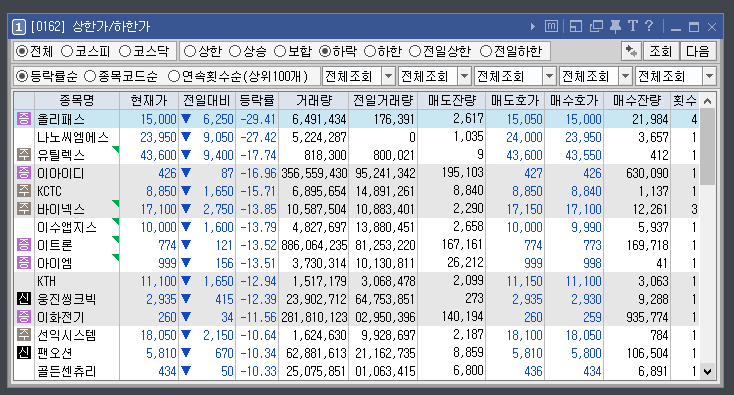The height and width of the screenshot is (395, 734).
Task: Click the 매수호가 column header
Action: [x=574, y=100]
